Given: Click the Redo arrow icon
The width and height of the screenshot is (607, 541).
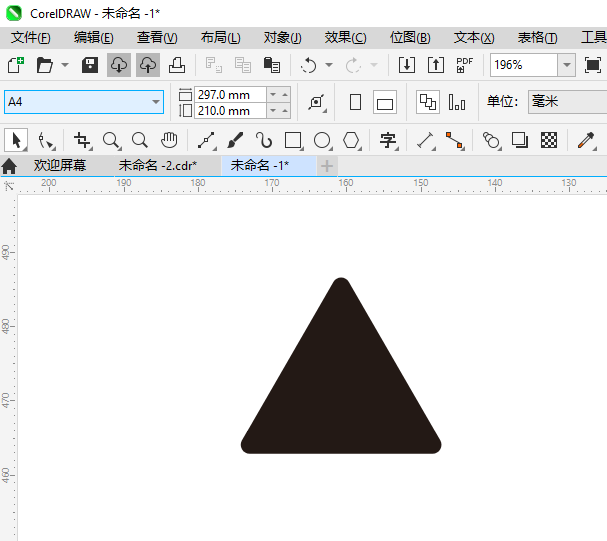Looking at the screenshot, I should (353, 65).
